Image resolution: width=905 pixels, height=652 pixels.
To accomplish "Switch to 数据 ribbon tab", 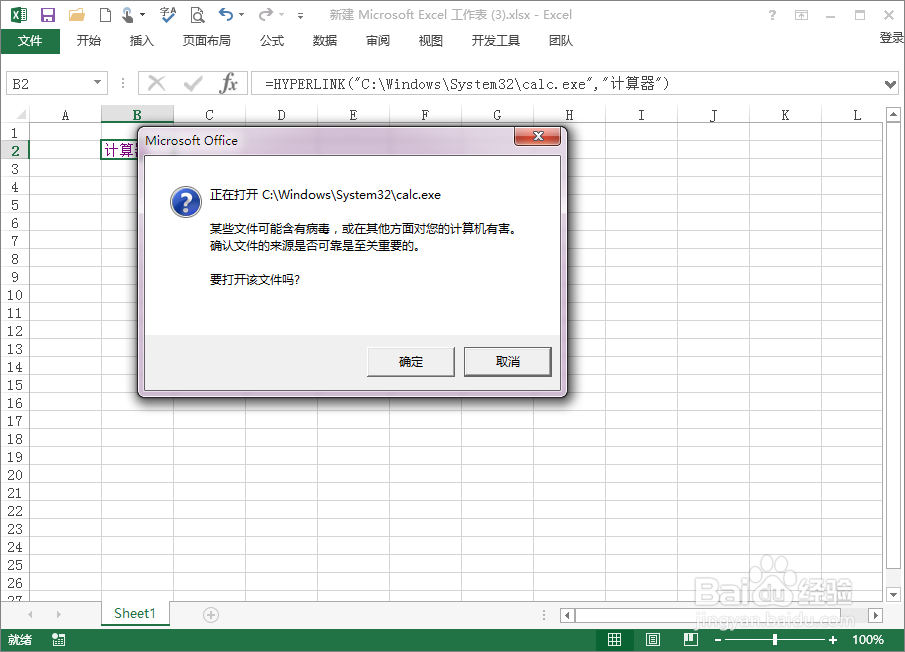I will point(325,40).
